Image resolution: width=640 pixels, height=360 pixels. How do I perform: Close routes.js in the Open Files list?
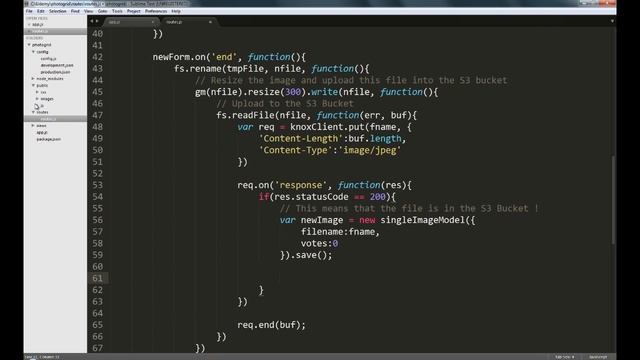pos(29,31)
